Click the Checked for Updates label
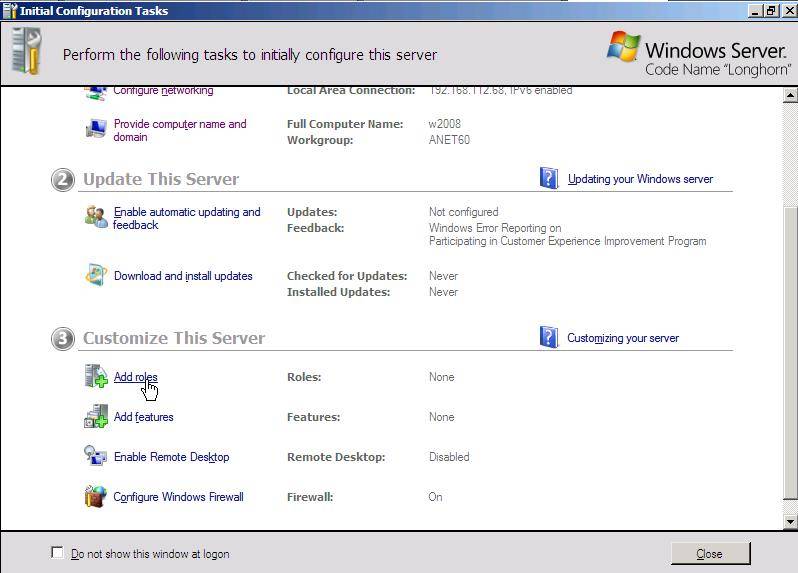 347,276
